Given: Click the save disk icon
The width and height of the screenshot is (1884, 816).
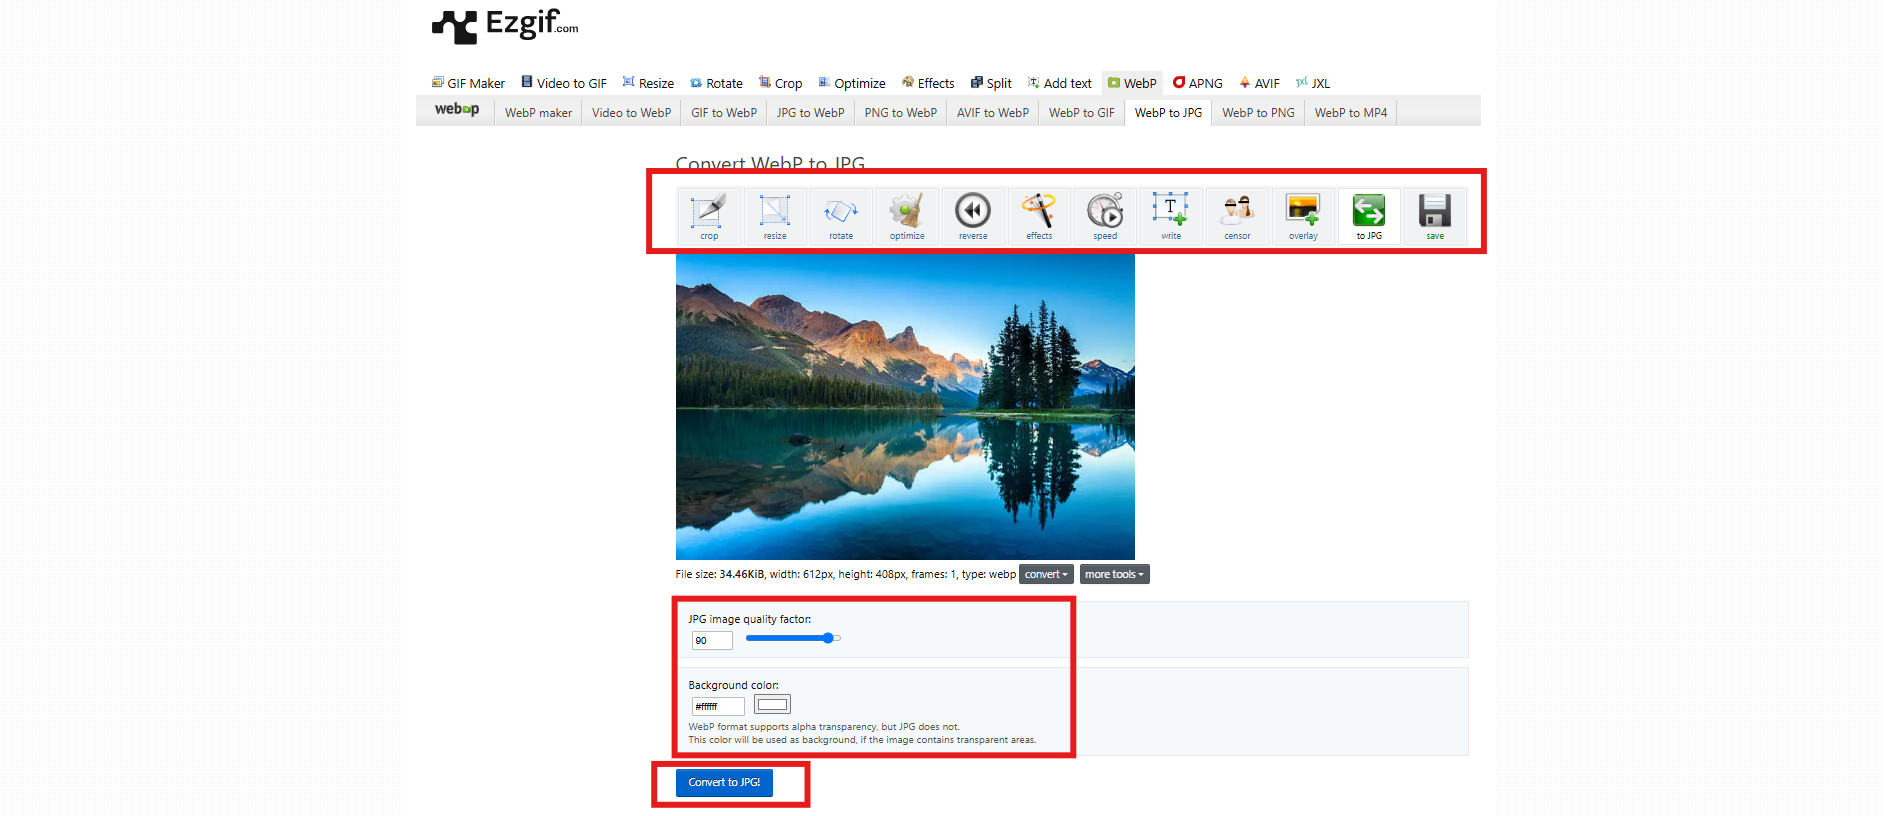Looking at the screenshot, I should coord(1435,216).
